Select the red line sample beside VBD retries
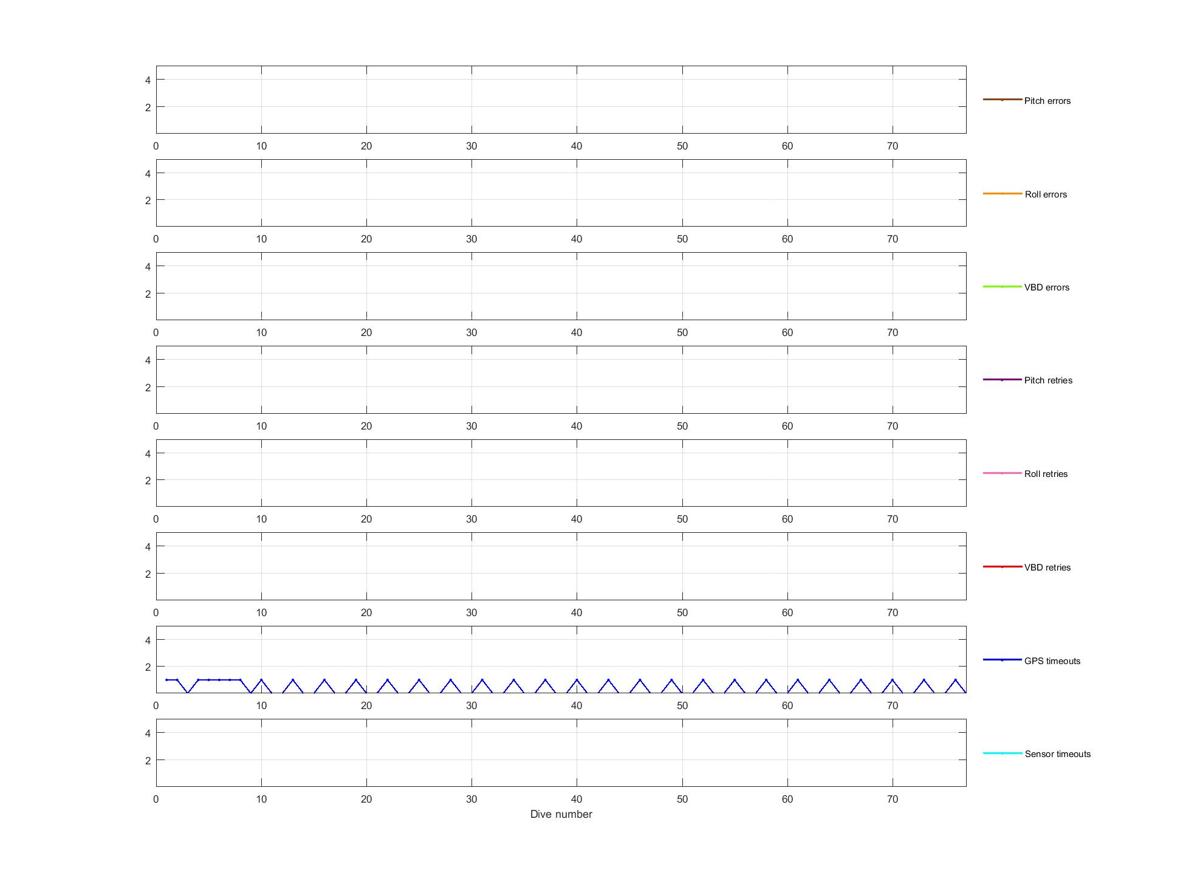The image size is (1200, 885). click(x=1002, y=567)
